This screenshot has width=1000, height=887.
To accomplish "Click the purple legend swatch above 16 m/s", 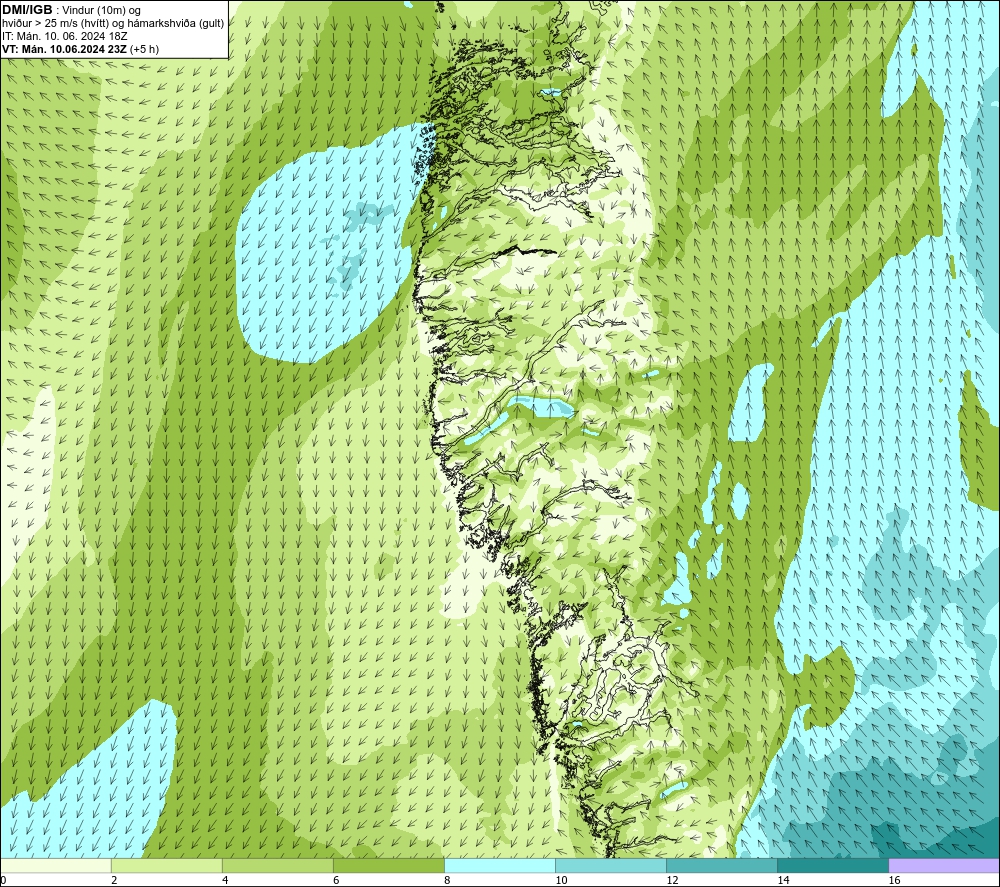I will [944, 866].
